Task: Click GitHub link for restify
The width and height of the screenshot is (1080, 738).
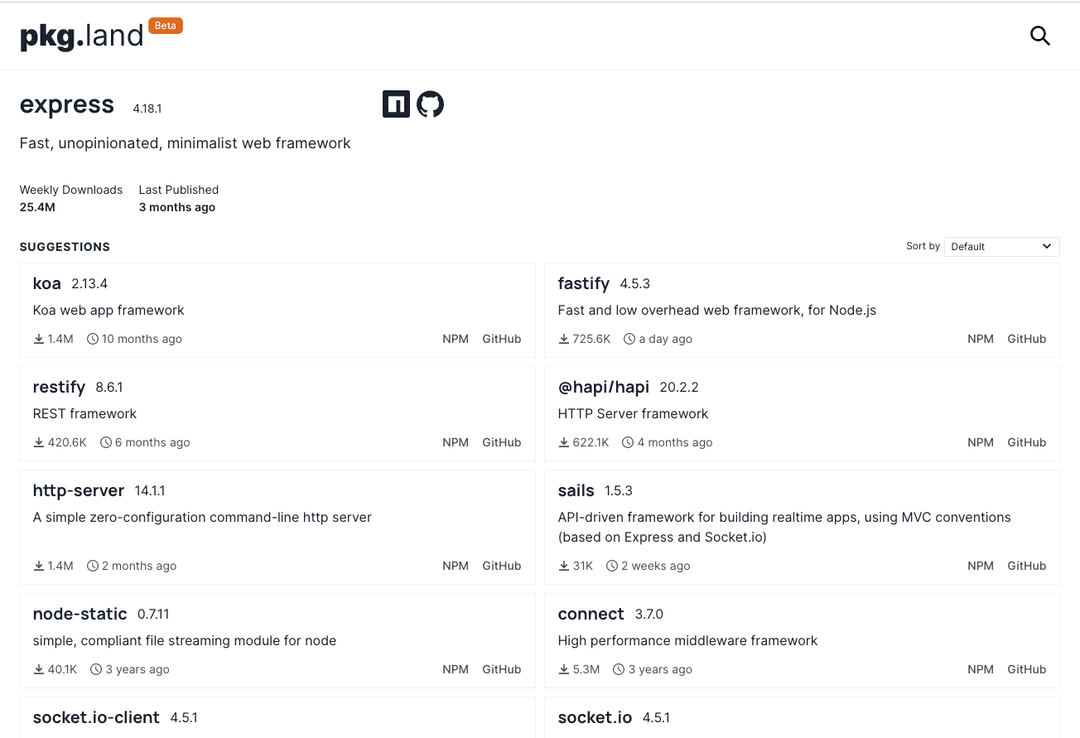Action: 501,442
